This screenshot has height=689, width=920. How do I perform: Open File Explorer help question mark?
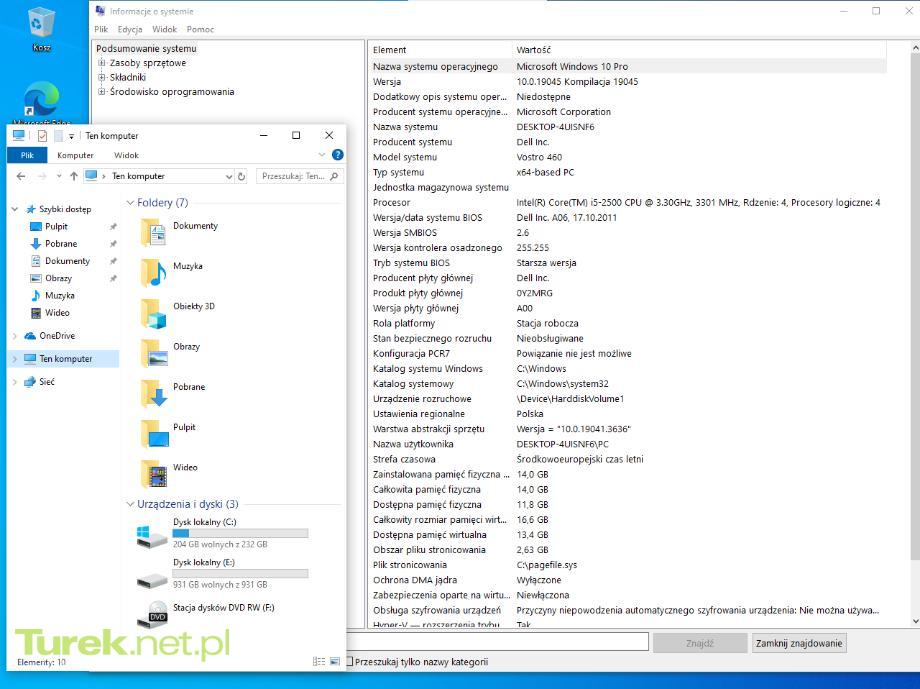(337, 155)
